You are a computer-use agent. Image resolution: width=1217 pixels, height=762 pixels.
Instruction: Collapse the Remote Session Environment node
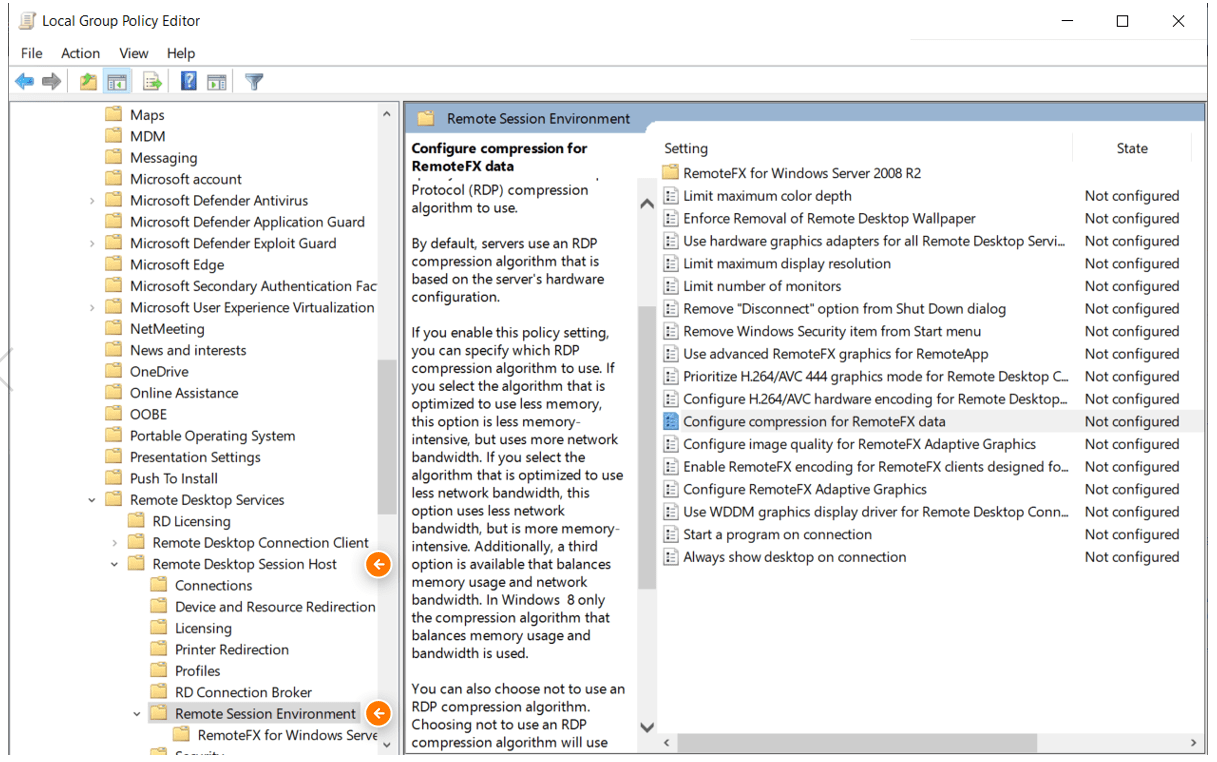point(137,714)
